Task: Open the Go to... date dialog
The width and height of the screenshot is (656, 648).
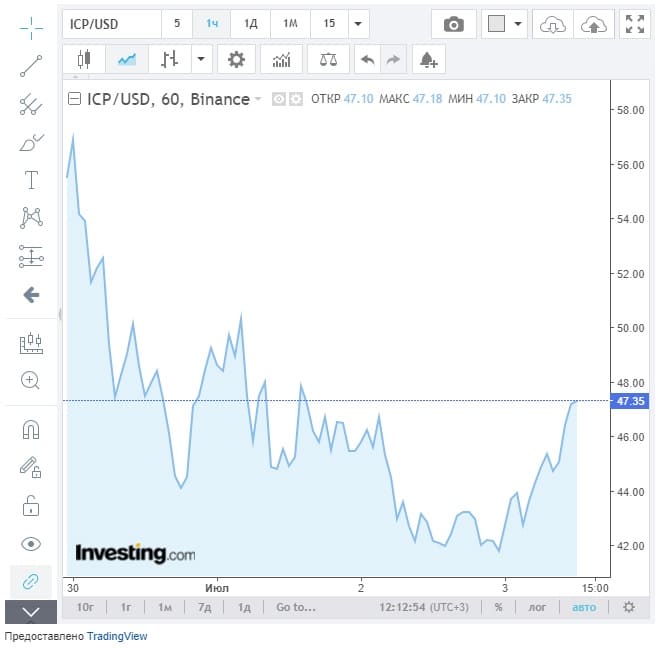Action: (x=296, y=607)
